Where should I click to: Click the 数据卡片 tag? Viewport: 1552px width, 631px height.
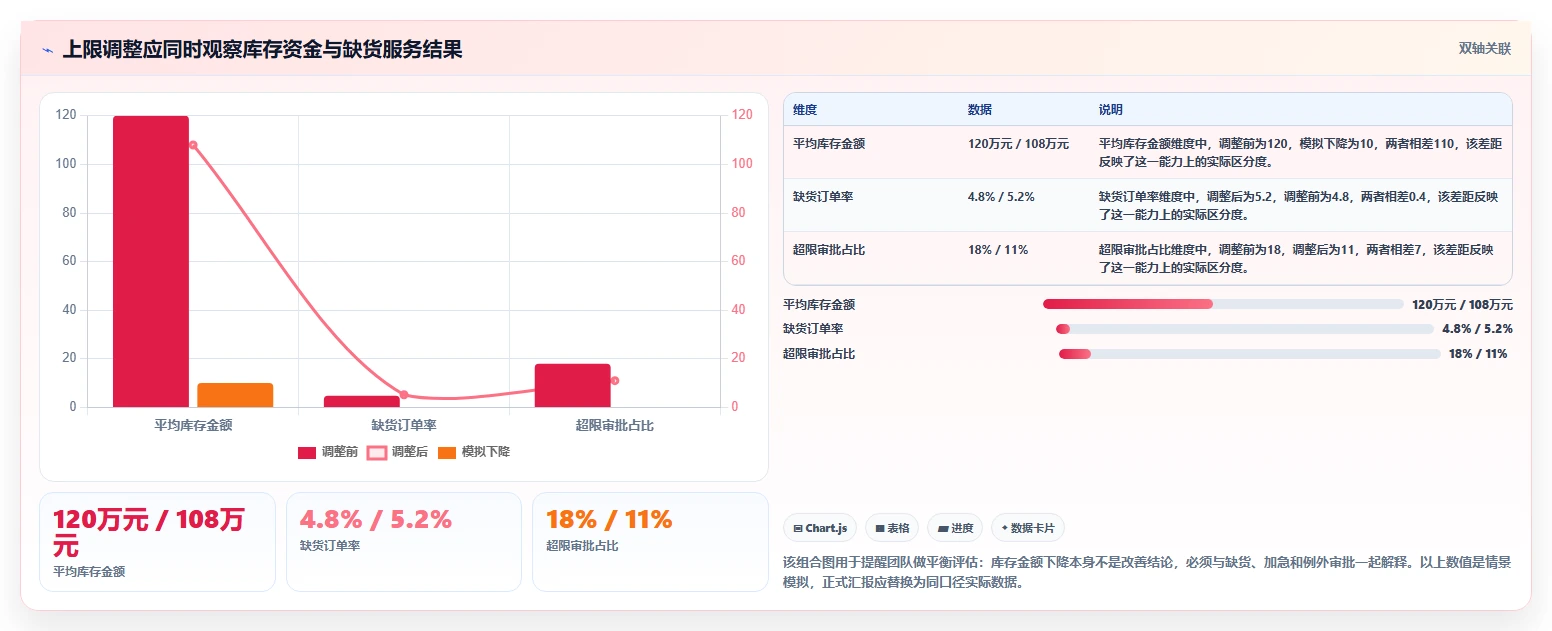tap(1028, 528)
